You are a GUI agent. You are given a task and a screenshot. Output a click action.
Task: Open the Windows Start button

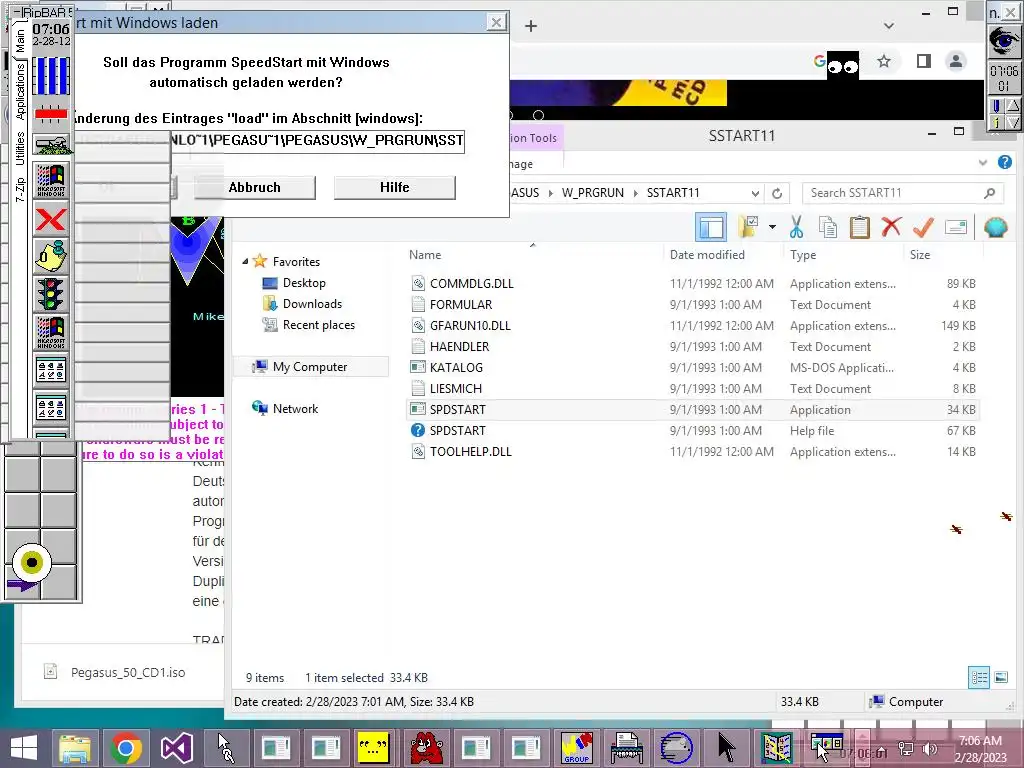coord(24,748)
